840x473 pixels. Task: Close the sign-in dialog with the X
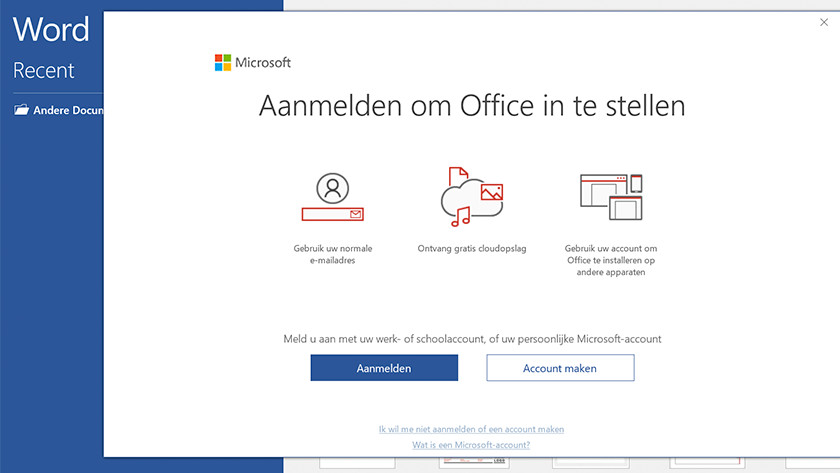click(x=824, y=22)
